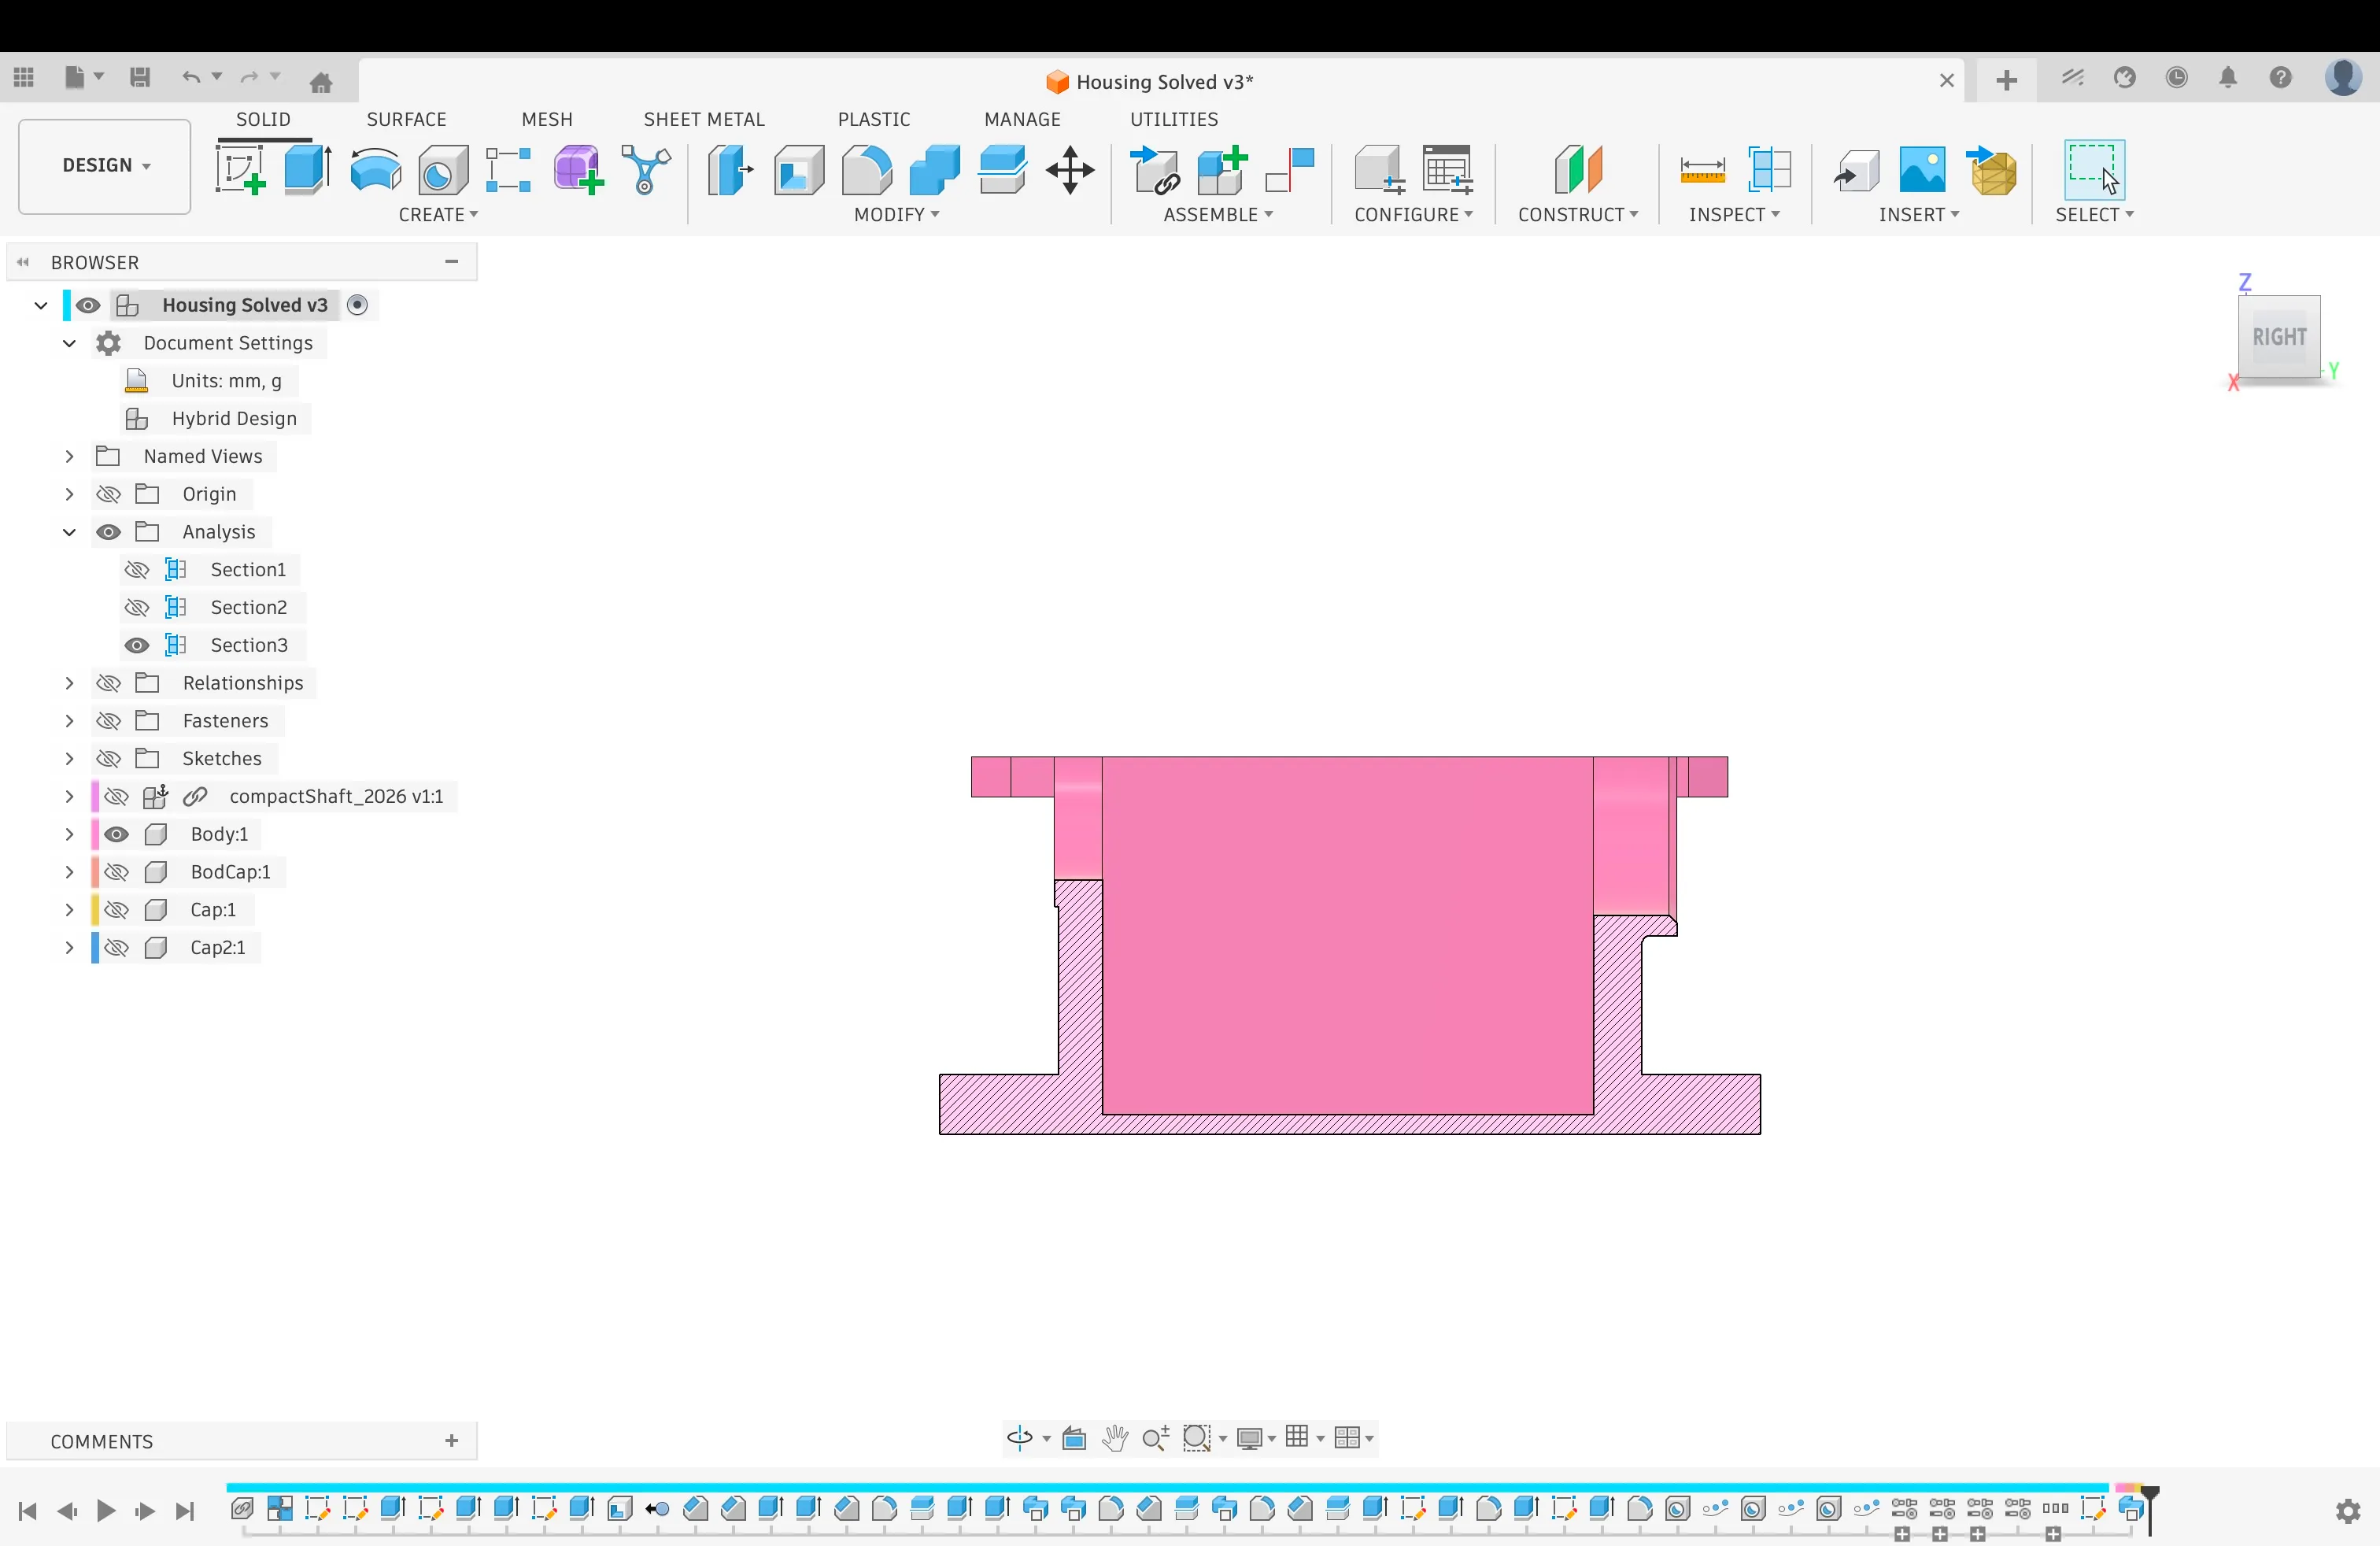This screenshot has height=1546, width=2380.
Task: Expand the Named Views folder
Action: [69, 456]
